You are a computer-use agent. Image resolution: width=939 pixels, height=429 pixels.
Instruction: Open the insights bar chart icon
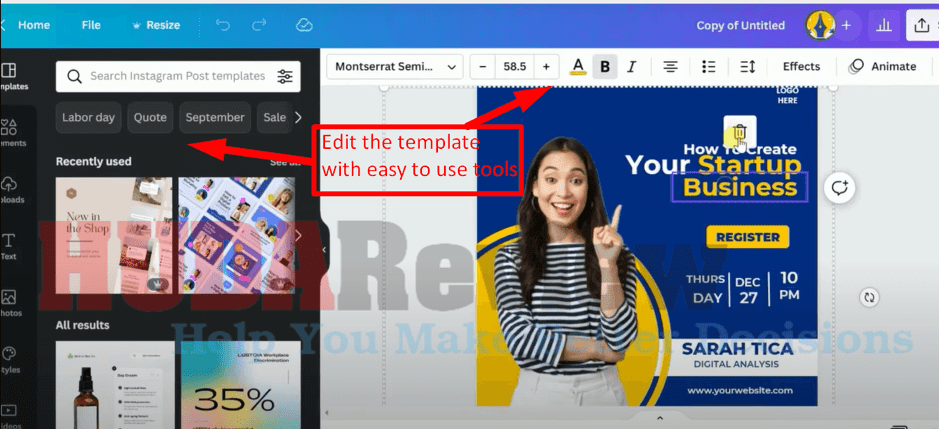point(883,25)
